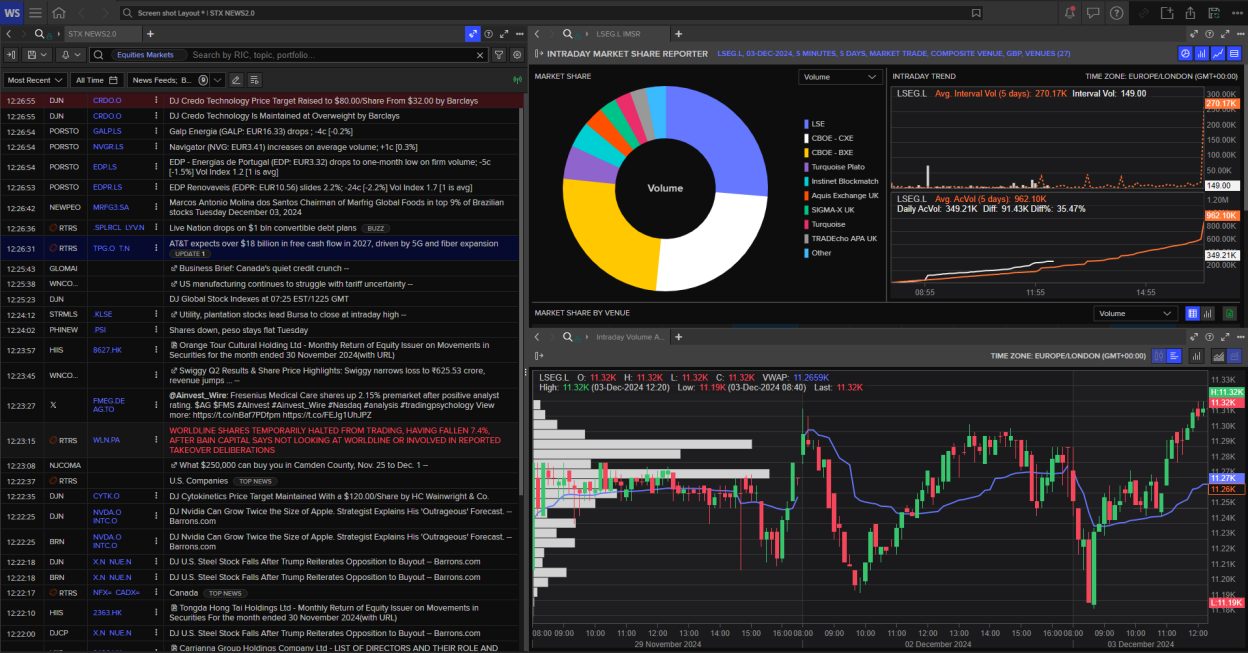Image resolution: width=1248 pixels, height=653 pixels.
Task: Click the save layout icon in top toolbar
Action: [1214, 13]
